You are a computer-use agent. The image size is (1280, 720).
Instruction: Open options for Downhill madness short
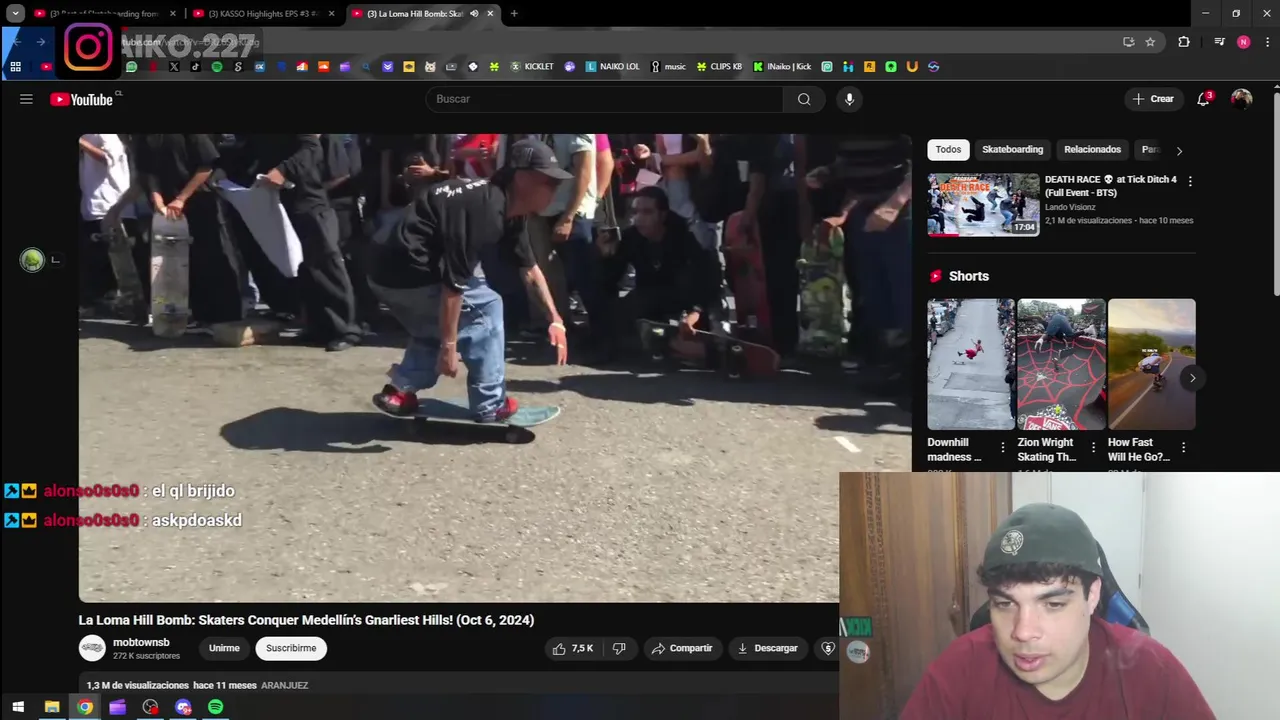(x=1003, y=448)
